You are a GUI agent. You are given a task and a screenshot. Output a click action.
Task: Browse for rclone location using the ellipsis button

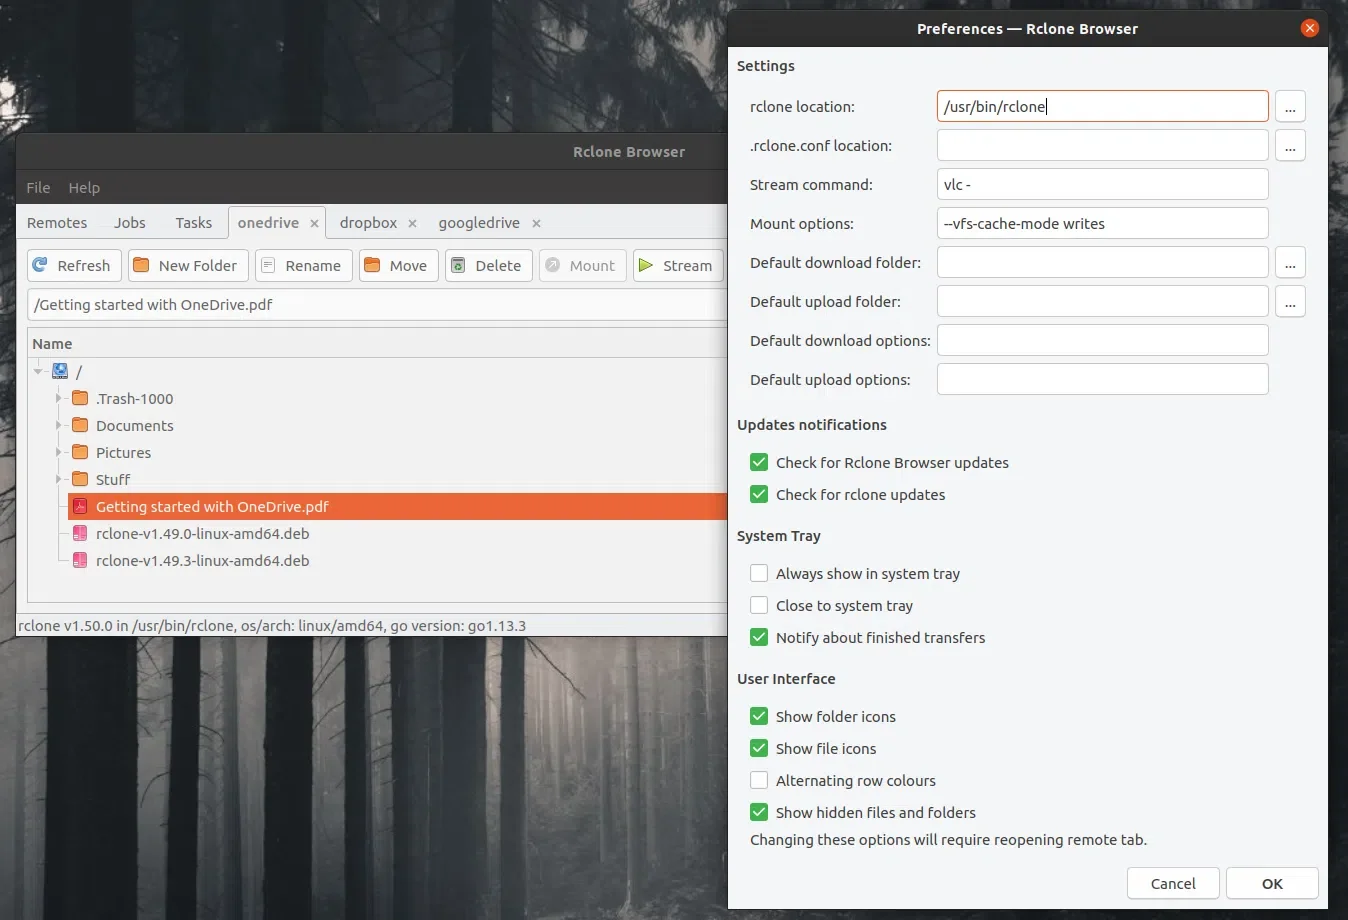1290,106
